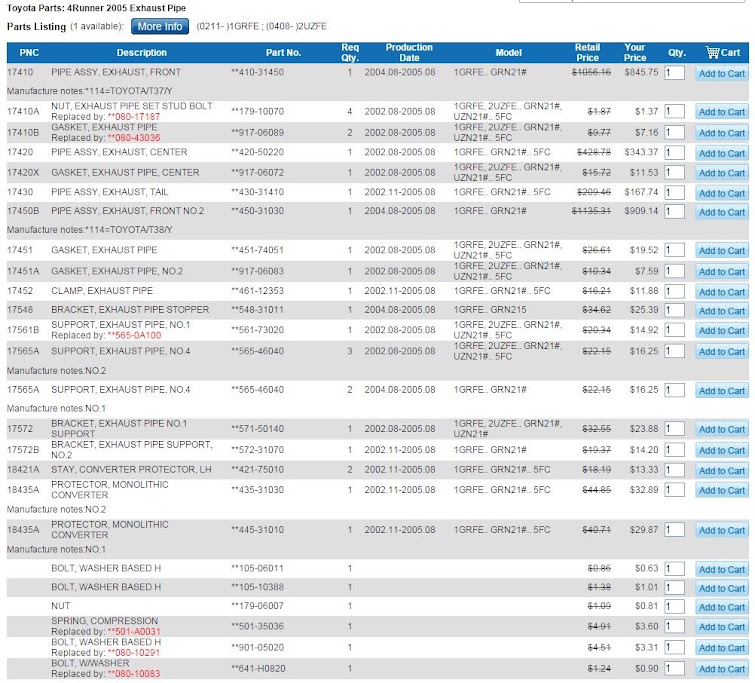Click the $845.75 price
The height and width of the screenshot is (683, 755).
pos(641,73)
